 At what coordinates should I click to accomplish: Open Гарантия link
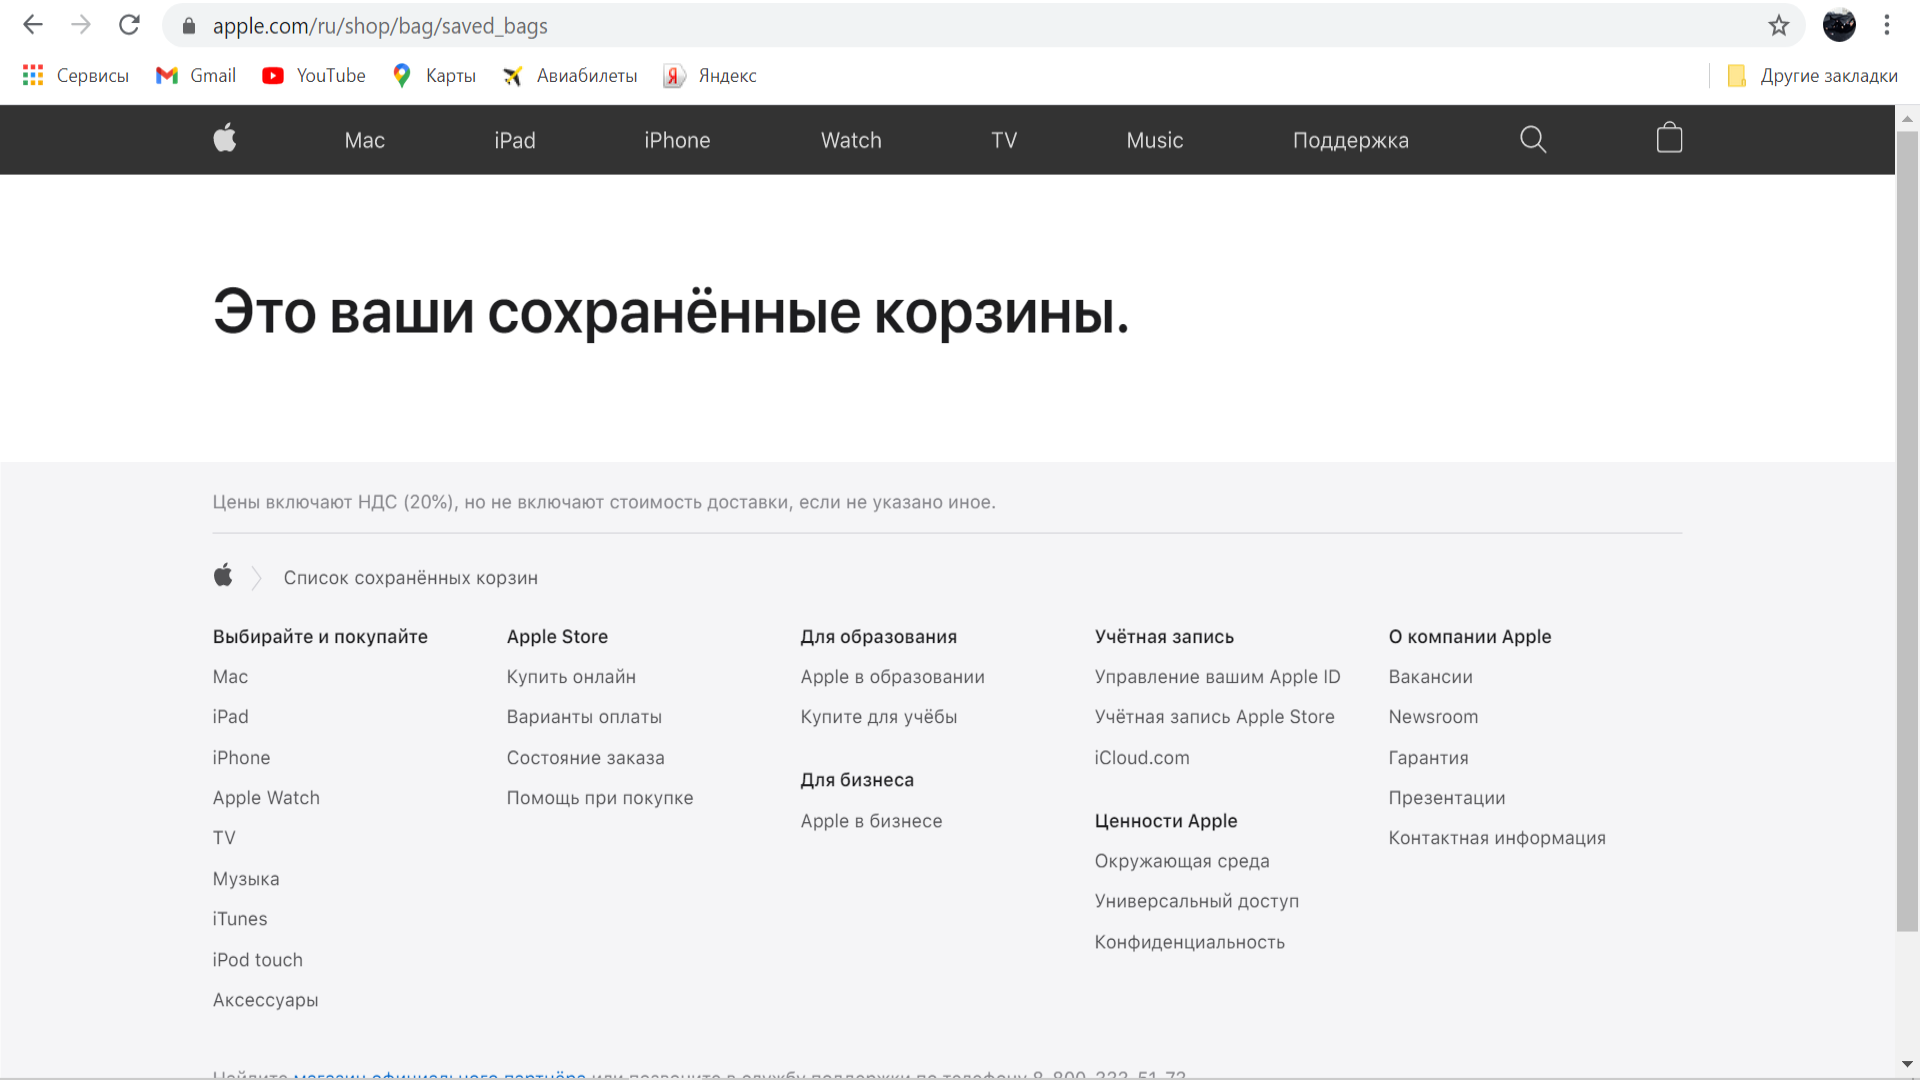tap(1428, 758)
